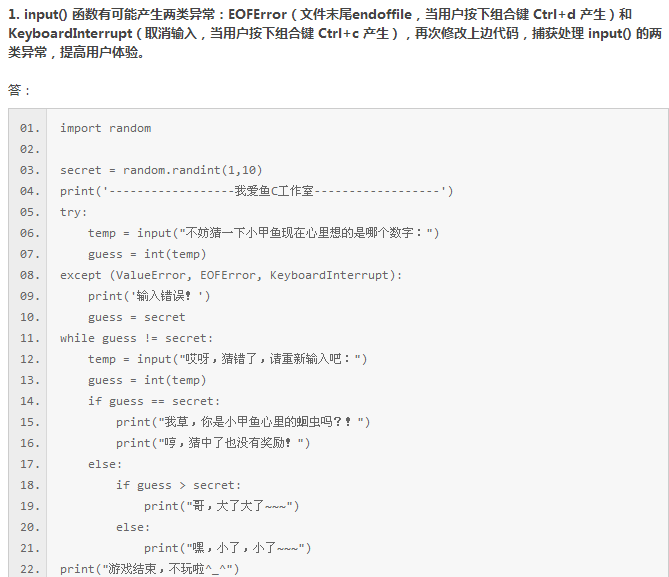This screenshot has height=577, width=669.
Task: Click line number 19.
Action: click(30, 506)
